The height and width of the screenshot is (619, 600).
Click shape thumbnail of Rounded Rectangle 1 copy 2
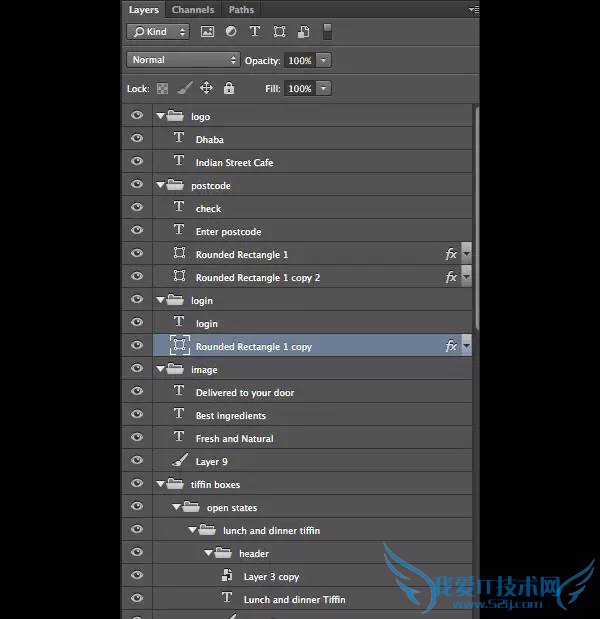tap(180, 276)
